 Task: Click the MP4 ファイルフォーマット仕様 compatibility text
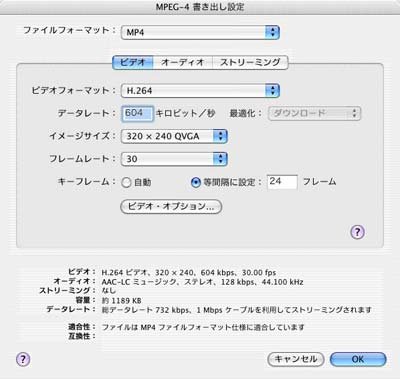tap(203, 327)
